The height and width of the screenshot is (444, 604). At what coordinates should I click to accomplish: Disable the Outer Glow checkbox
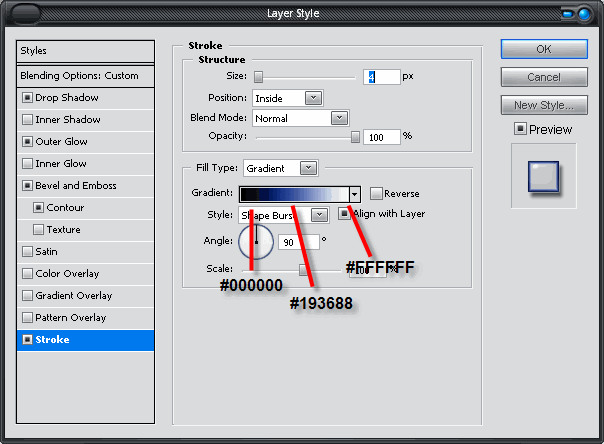27,142
